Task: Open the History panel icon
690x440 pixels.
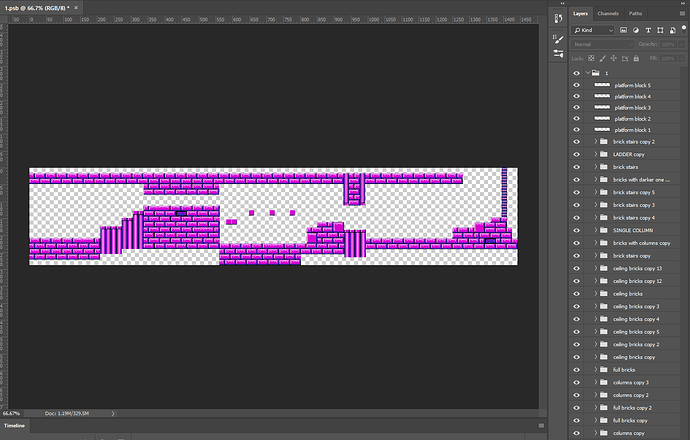Action: 558,18
